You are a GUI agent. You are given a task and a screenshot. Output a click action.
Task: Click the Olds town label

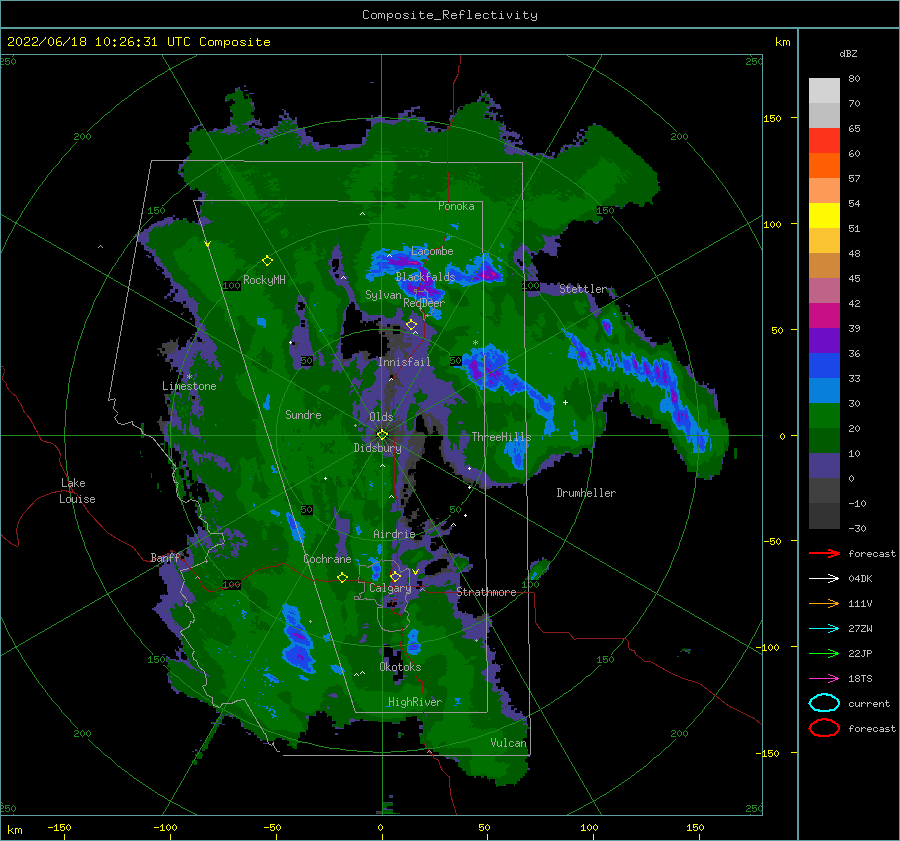point(381,417)
